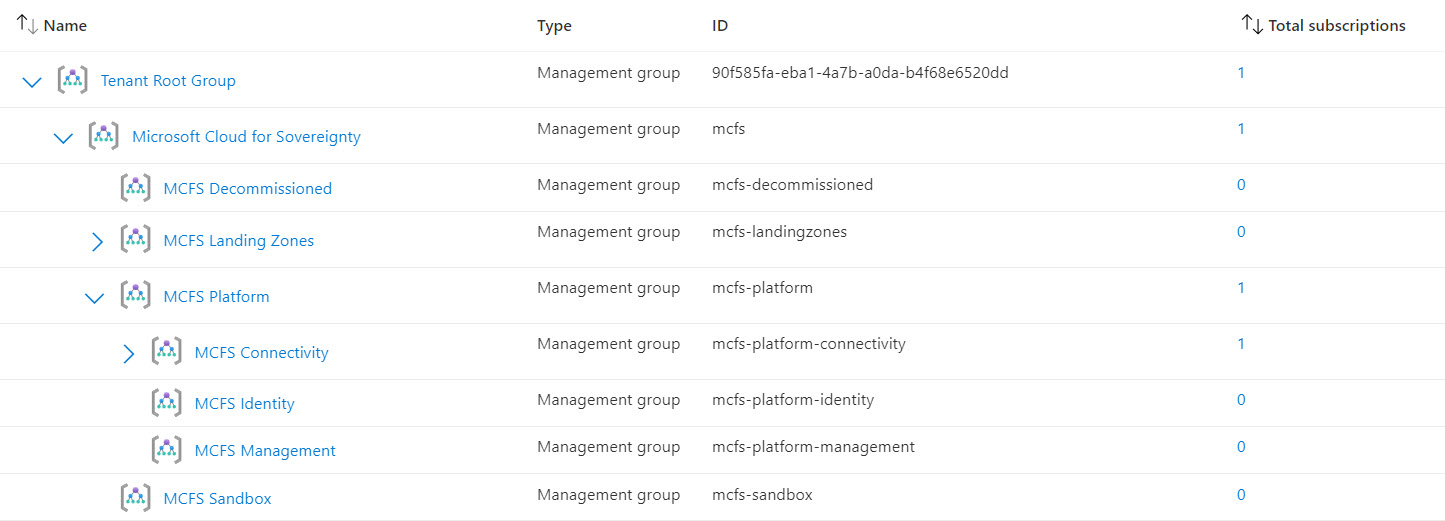The width and height of the screenshot is (1445, 521).
Task: Collapse the Tenant Root Group node
Action: click(x=32, y=82)
